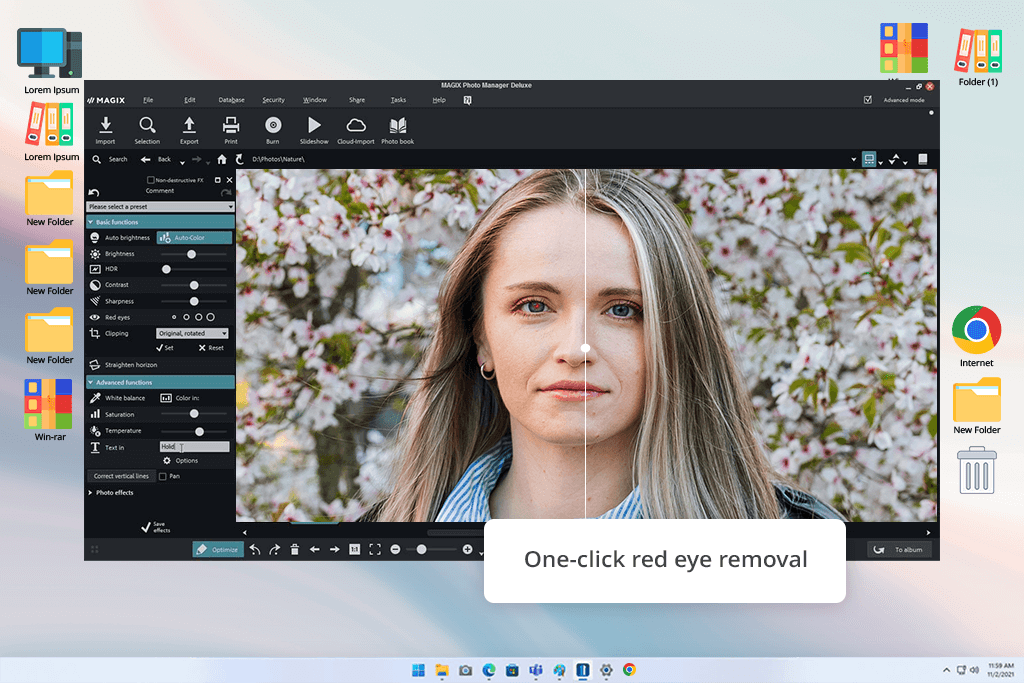Open the Database menu
The height and width of the screenshot is (683, 1024).
[x=231, y=100]
